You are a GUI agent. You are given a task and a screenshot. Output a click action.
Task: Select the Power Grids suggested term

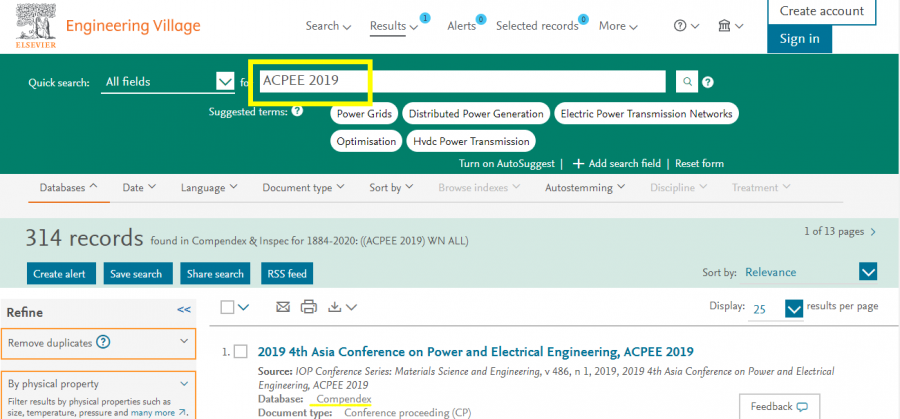click(364, 114)
